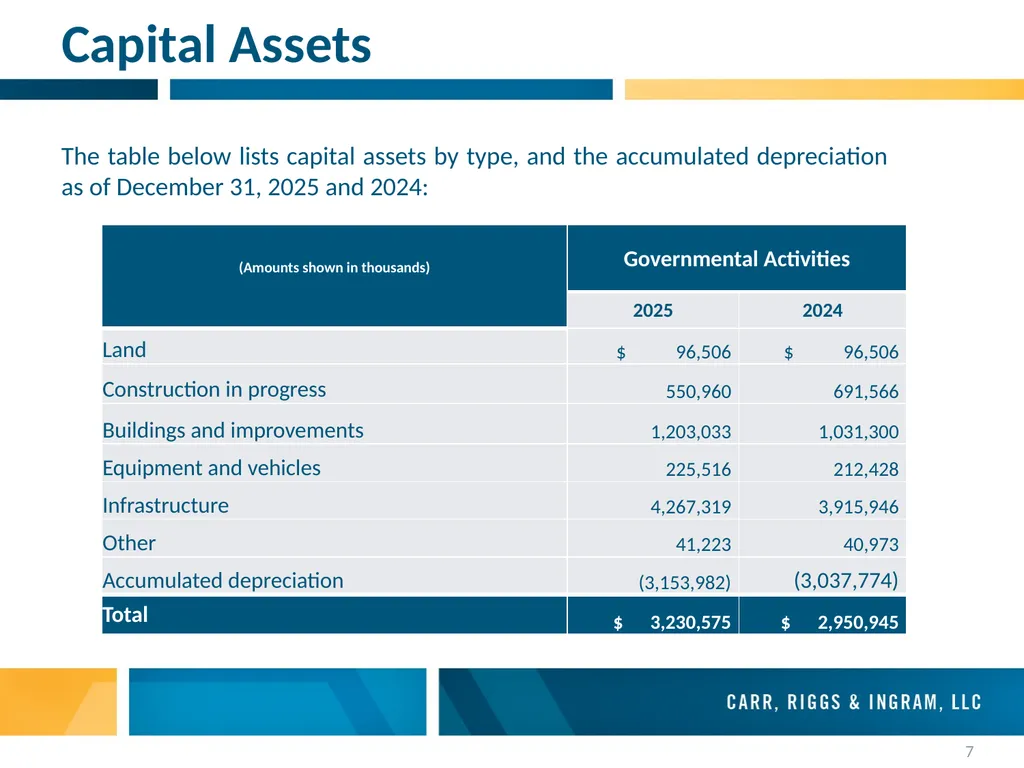Select the 40,973 other value
Image resolution: width=1024 pixels, height=768 pixels.
coord(871,545)
